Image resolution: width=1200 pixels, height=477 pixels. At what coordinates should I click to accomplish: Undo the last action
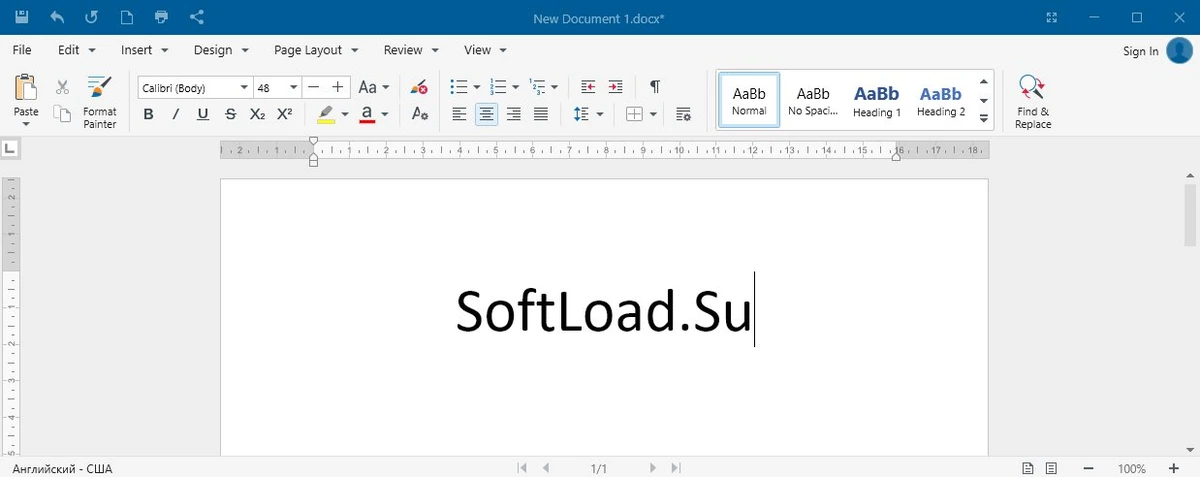click(57, 17)
